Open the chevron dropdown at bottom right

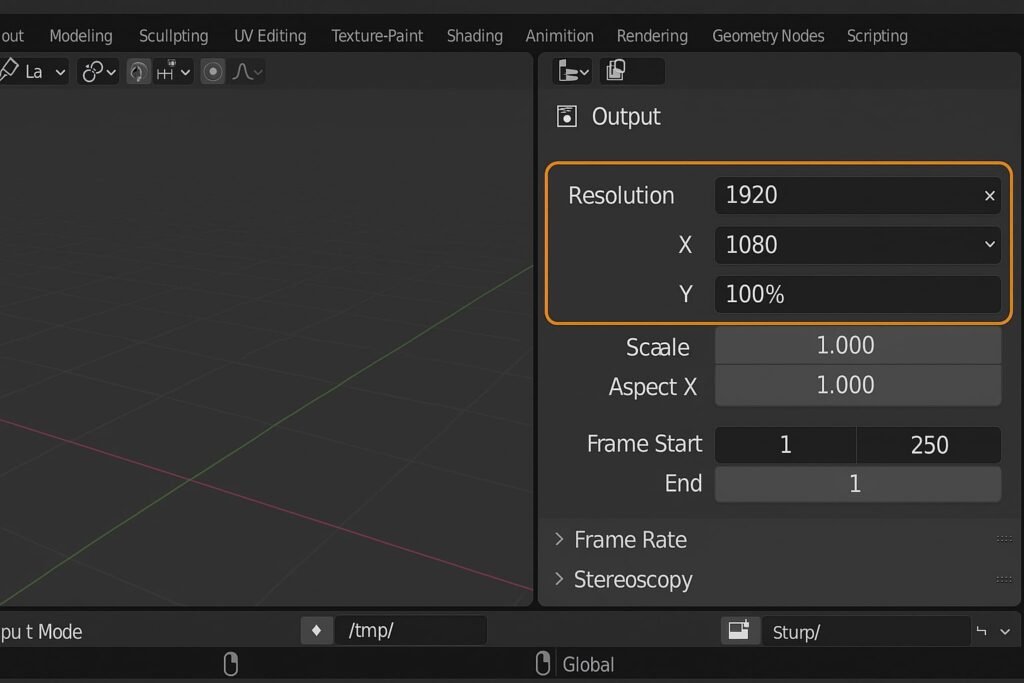(1005, 631)
